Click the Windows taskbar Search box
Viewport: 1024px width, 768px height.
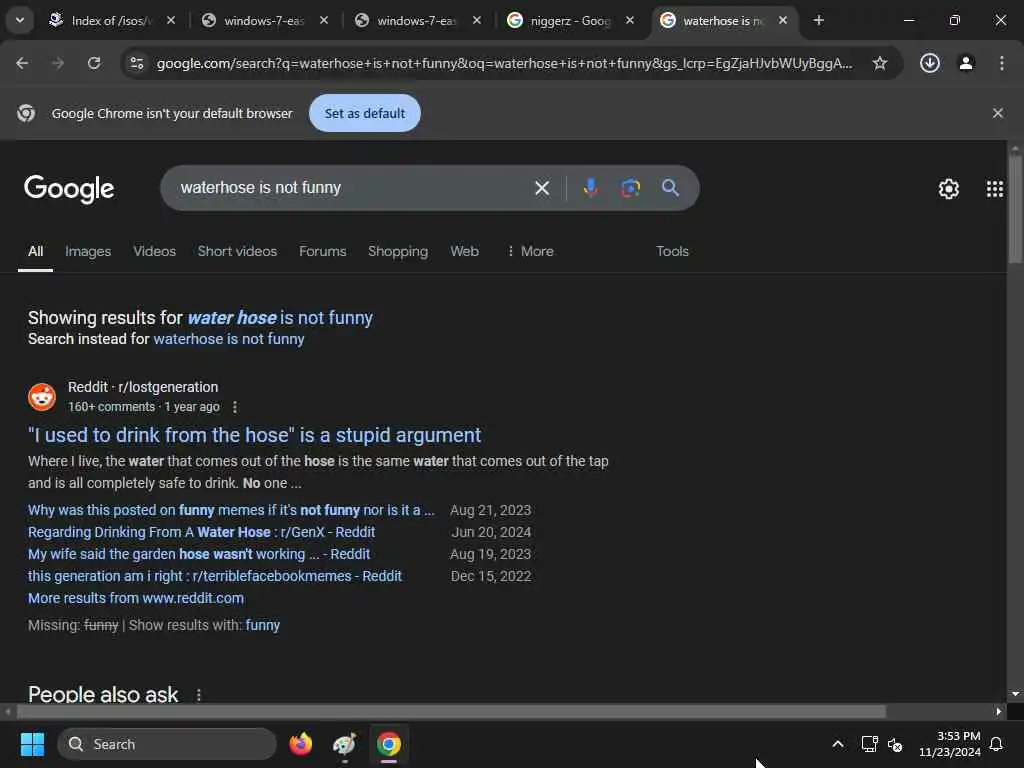pyautogui.click(x=167, y=744)
